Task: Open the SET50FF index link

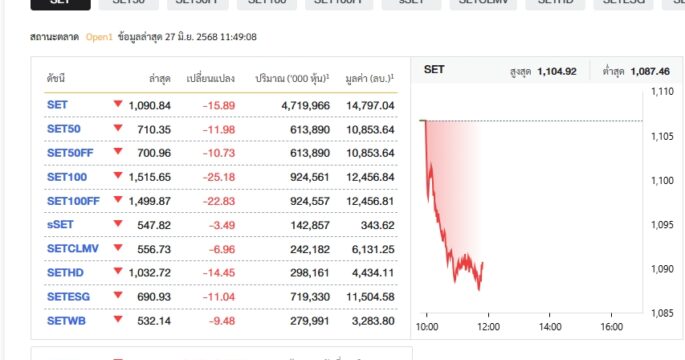Action: [70, 153]
